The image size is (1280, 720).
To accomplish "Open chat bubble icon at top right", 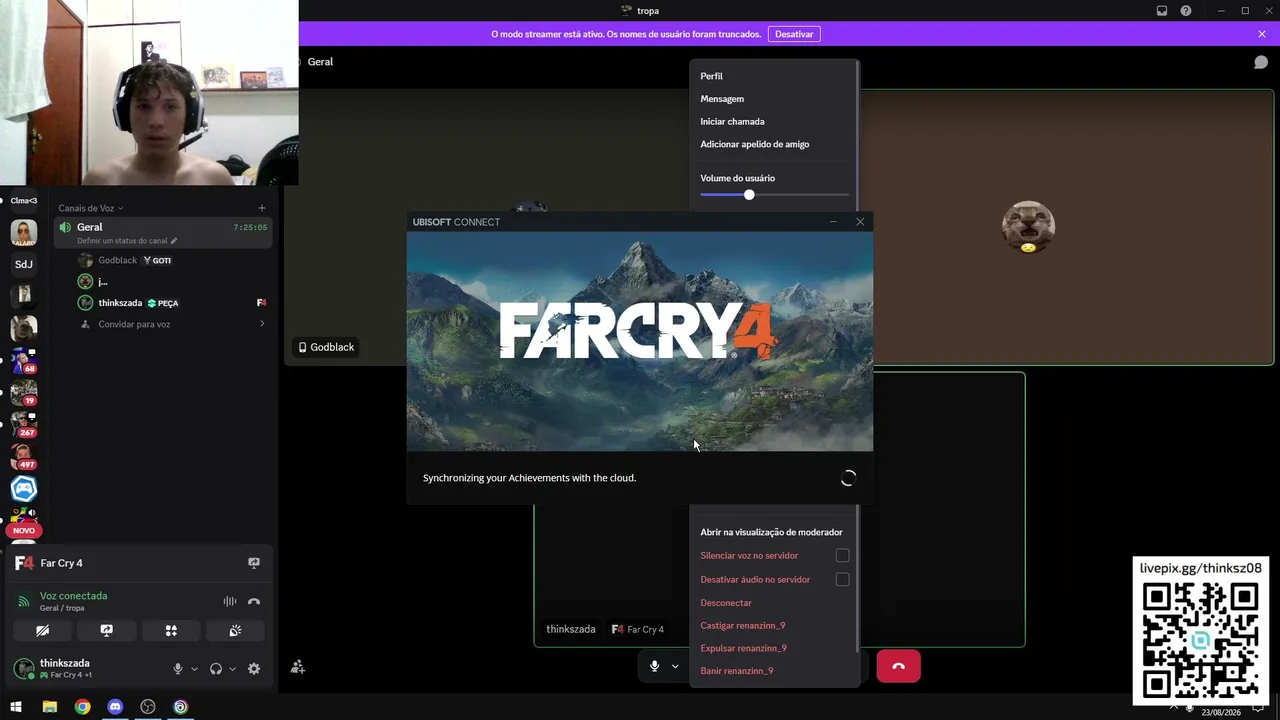I will pyautogui.click(x=1261, y=62).
